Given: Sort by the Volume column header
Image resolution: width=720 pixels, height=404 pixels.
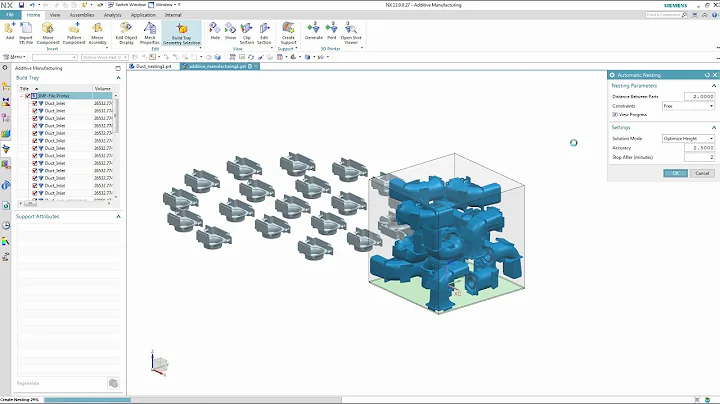Looking at the screenshot, I should (102, 88).
